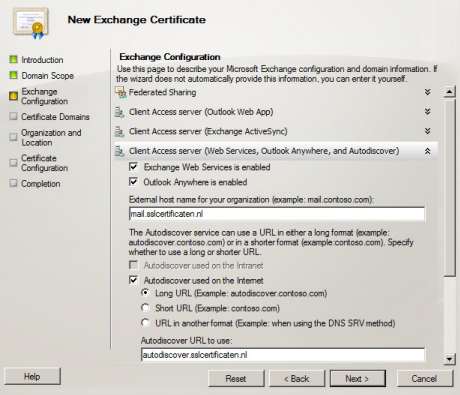Click the green Introduction step indicator
Viewport: 460px width, 395px height.
(13, 60)
